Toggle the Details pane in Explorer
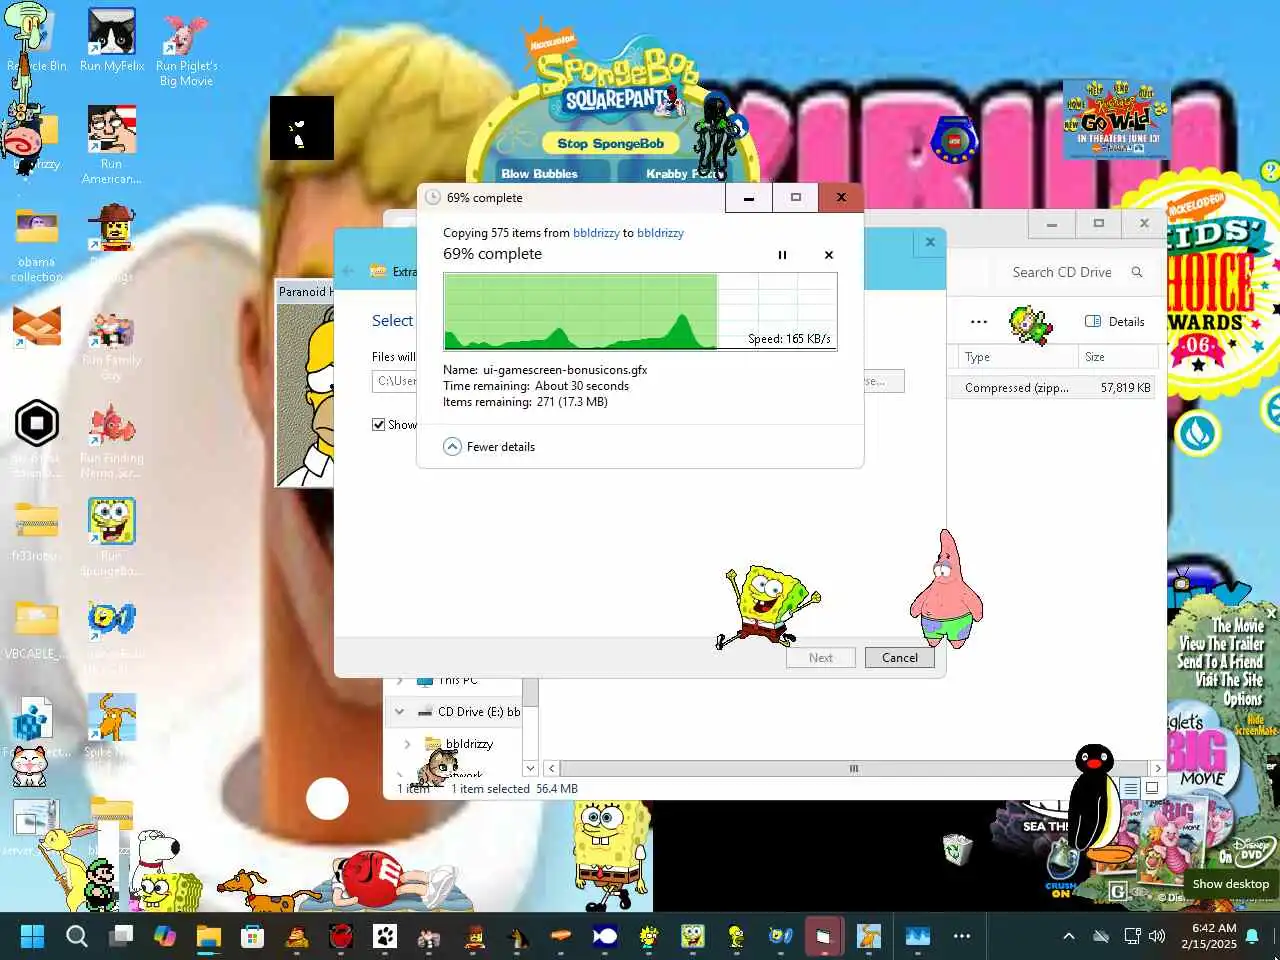 coord(1115,322)
